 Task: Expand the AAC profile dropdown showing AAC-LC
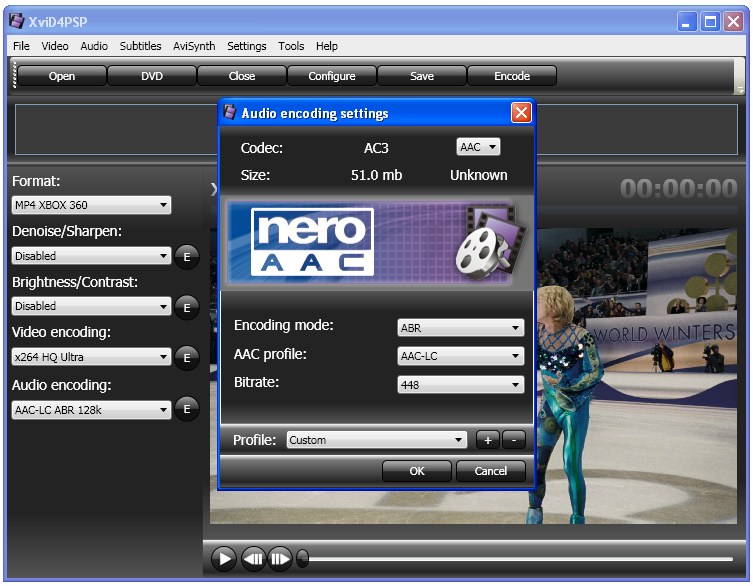(x=461, y=356)
